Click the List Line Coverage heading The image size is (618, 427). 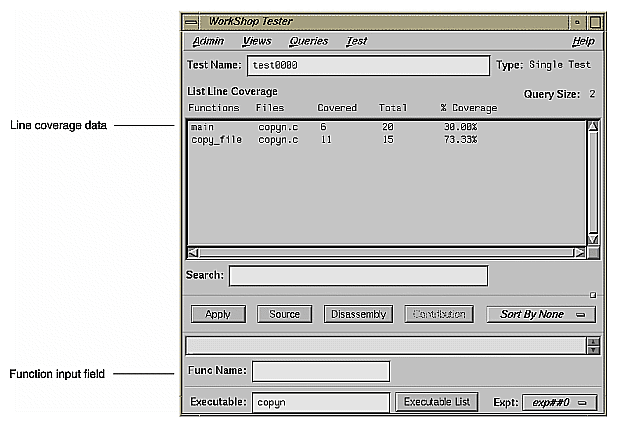point(233,91)
